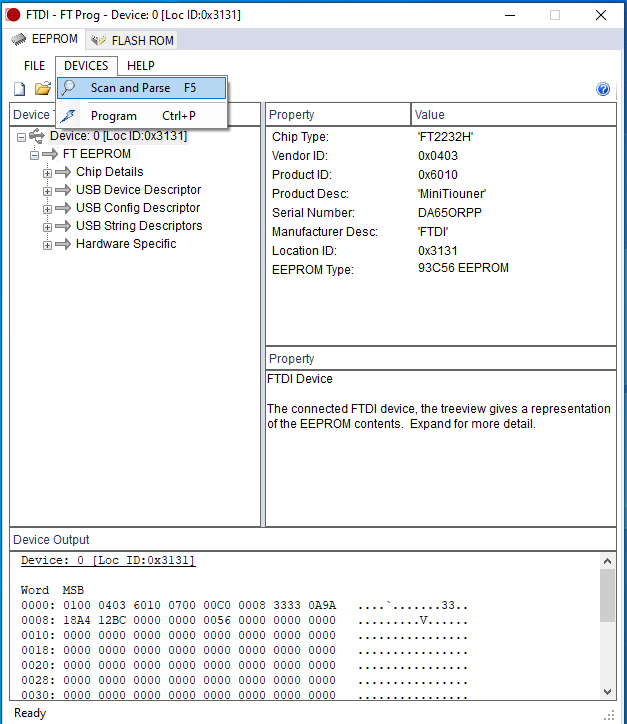The width and height of the screenshot is (627, 724).
Task: Click the Manufacturer Desc value 'FTDI'
Action: click(x=433, y=231)
